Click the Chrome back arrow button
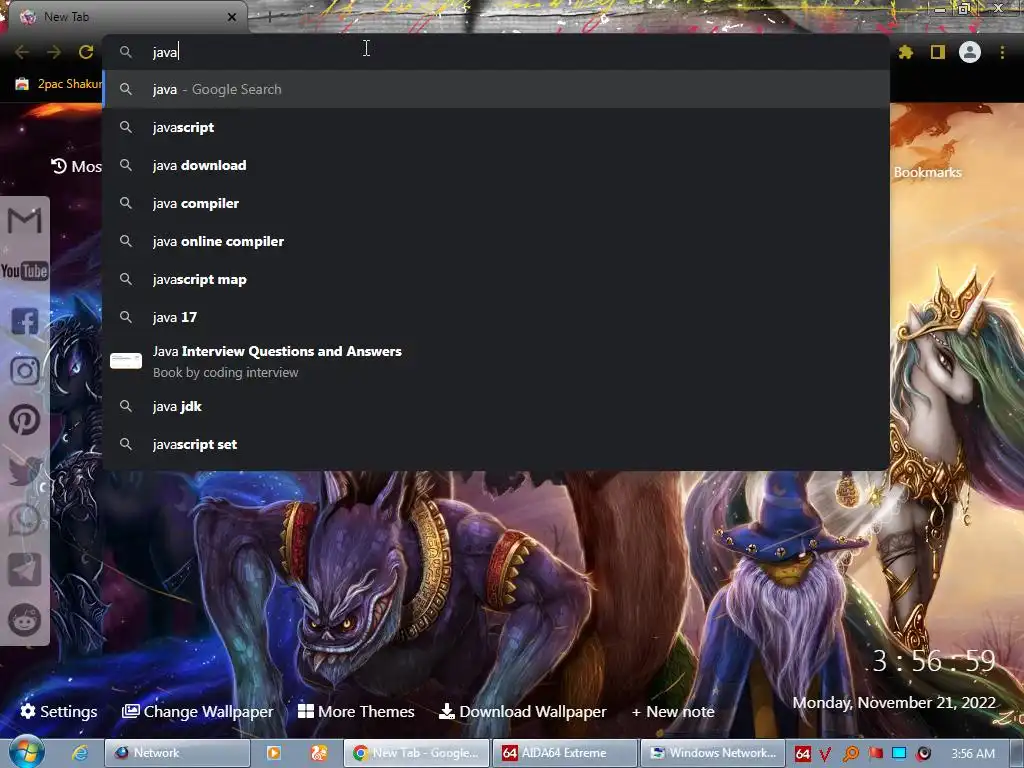The height and width of the screenshot is (768, 1024). point(22,52)
